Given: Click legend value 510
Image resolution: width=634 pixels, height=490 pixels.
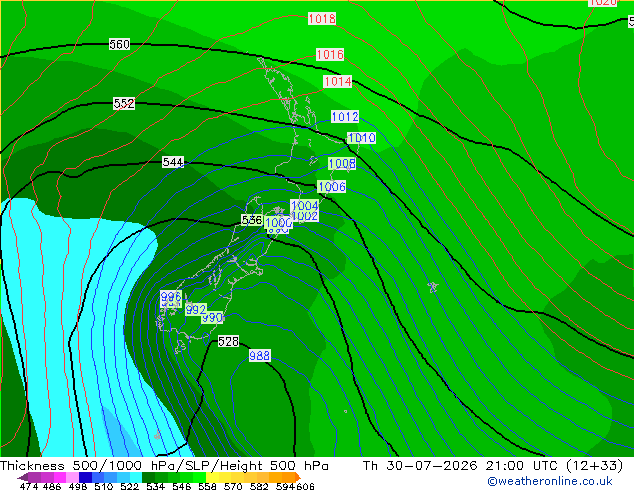Looking at the screenshot, I should [x=104, y=486].
